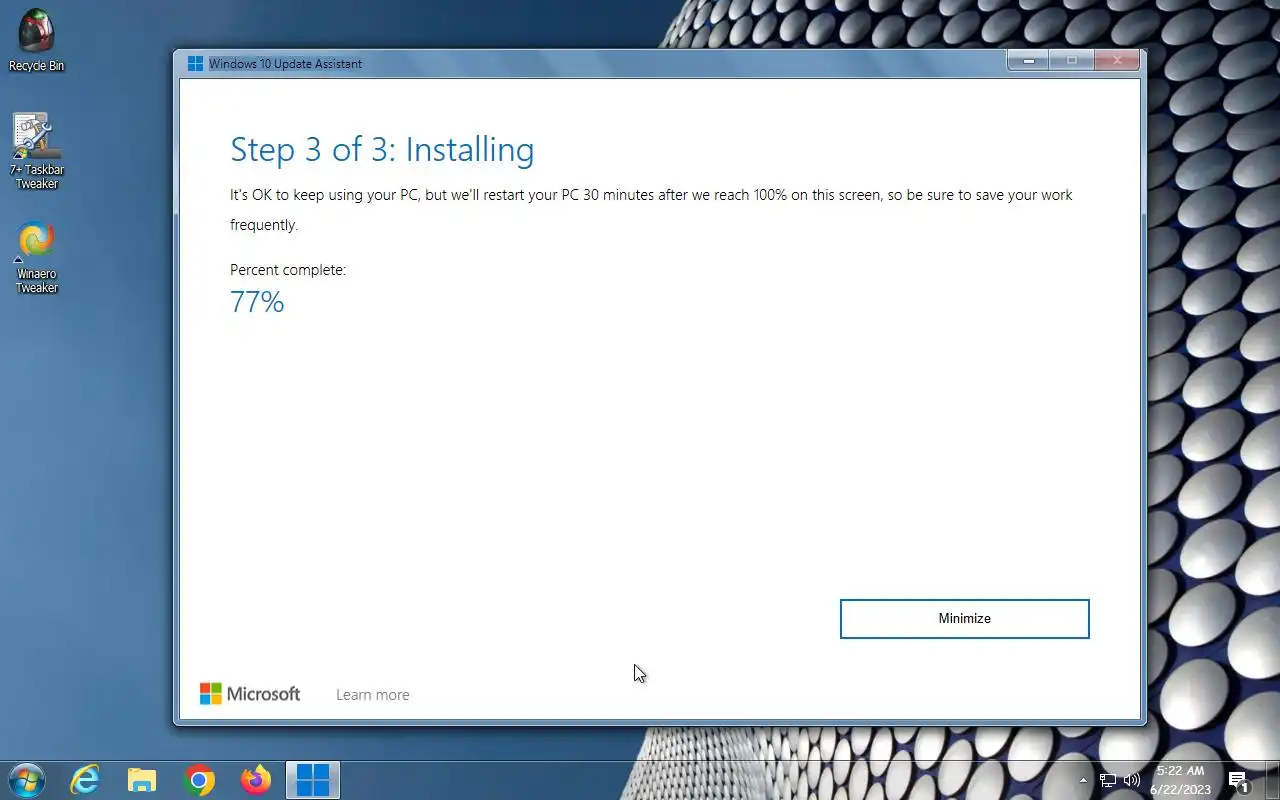Click the Minimize button in assistant

[x=964, y=619]
